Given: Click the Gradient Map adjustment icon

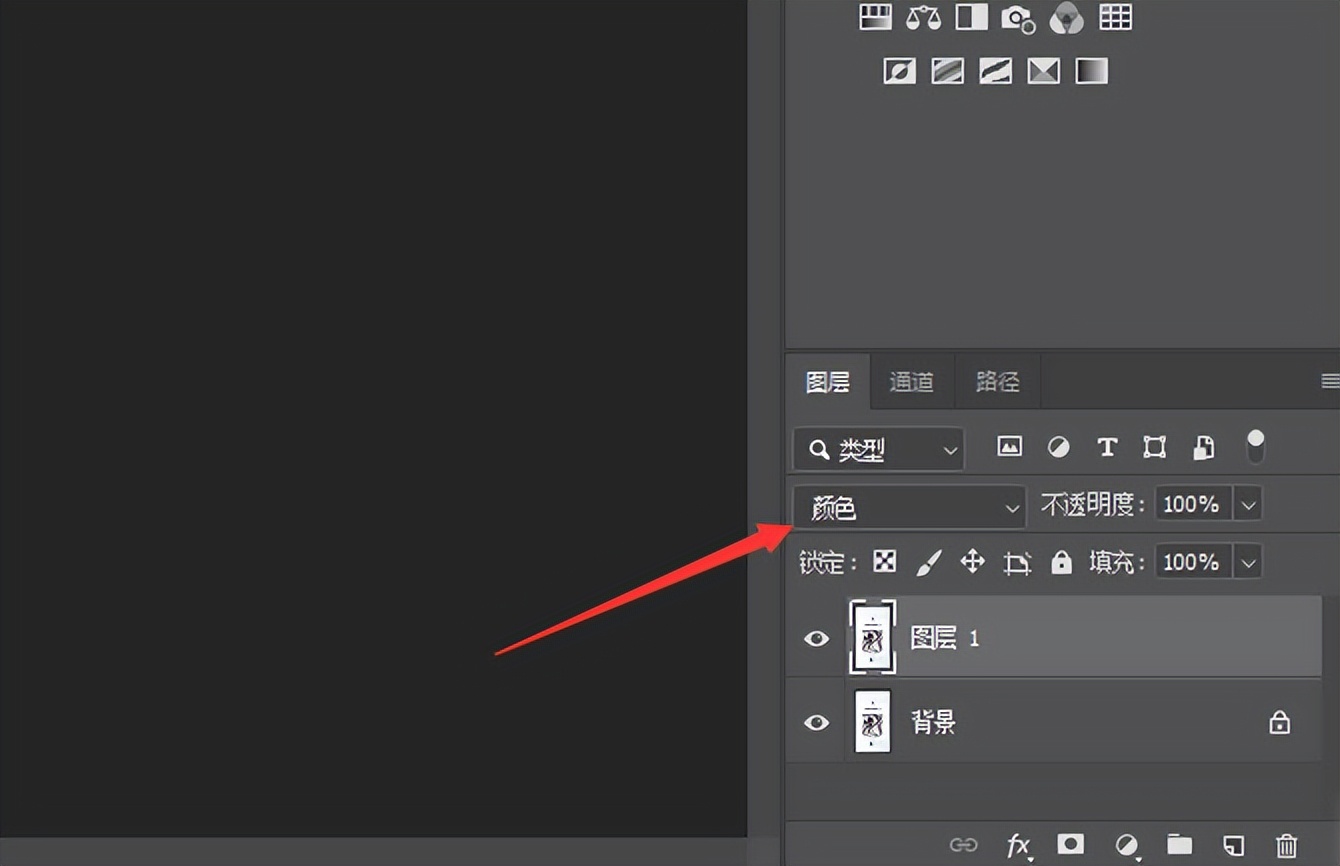Looking at the screenshot, I should 1091,71.
